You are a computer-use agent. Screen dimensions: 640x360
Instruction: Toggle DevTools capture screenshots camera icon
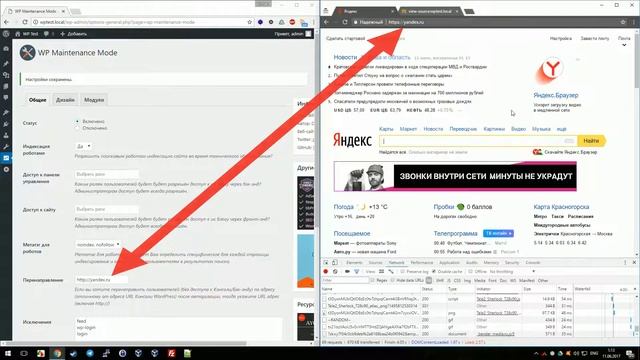[347, 271]
